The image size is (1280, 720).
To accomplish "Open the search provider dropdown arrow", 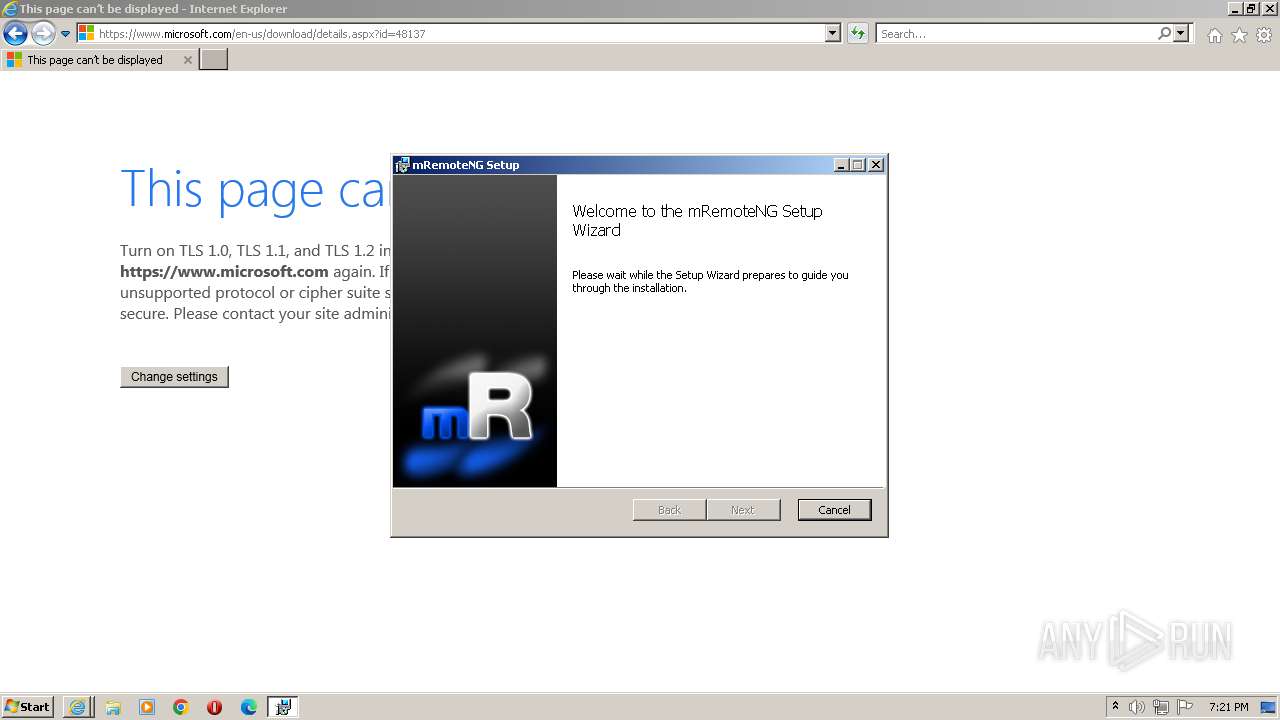I will (x=1181, y=33).
